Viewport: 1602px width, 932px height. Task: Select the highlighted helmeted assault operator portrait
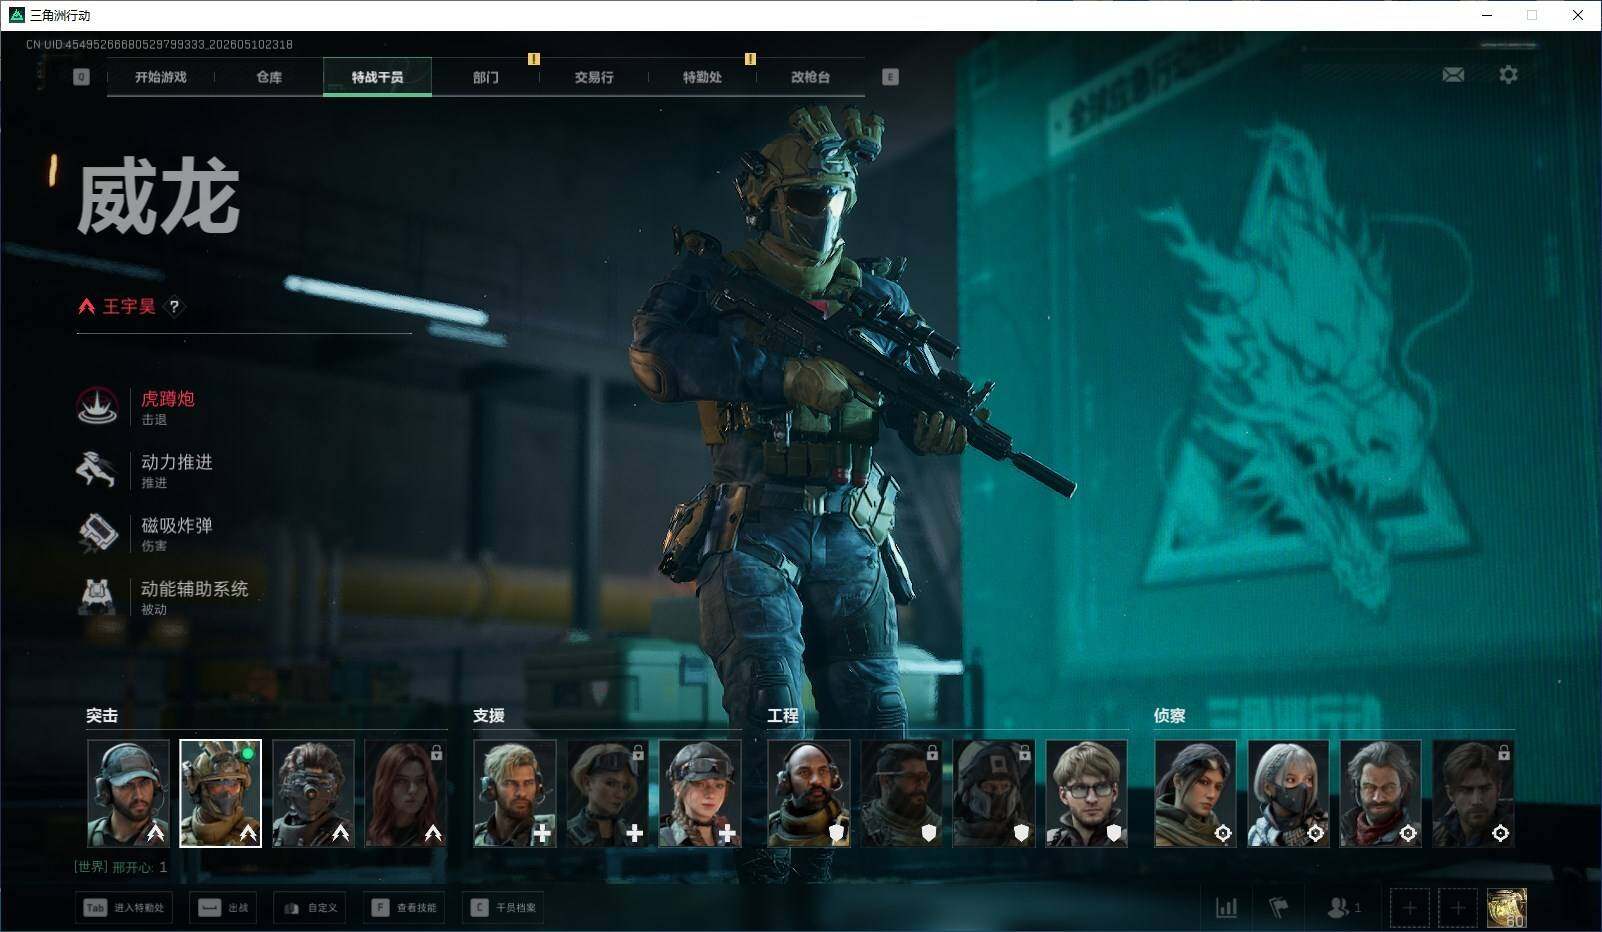(220, 793)
